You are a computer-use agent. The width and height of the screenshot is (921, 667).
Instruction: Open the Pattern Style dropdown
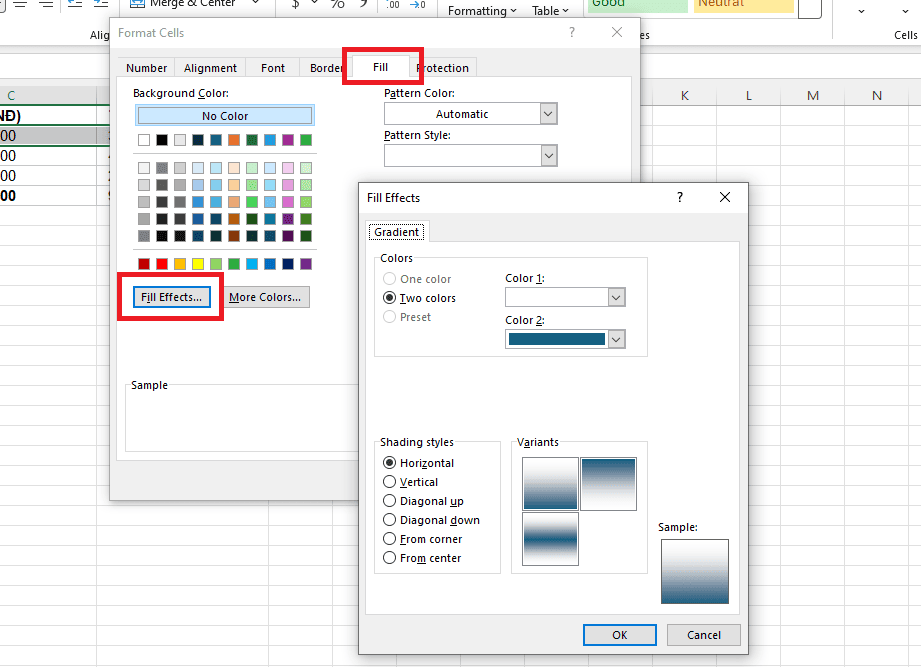click(548, 156)
